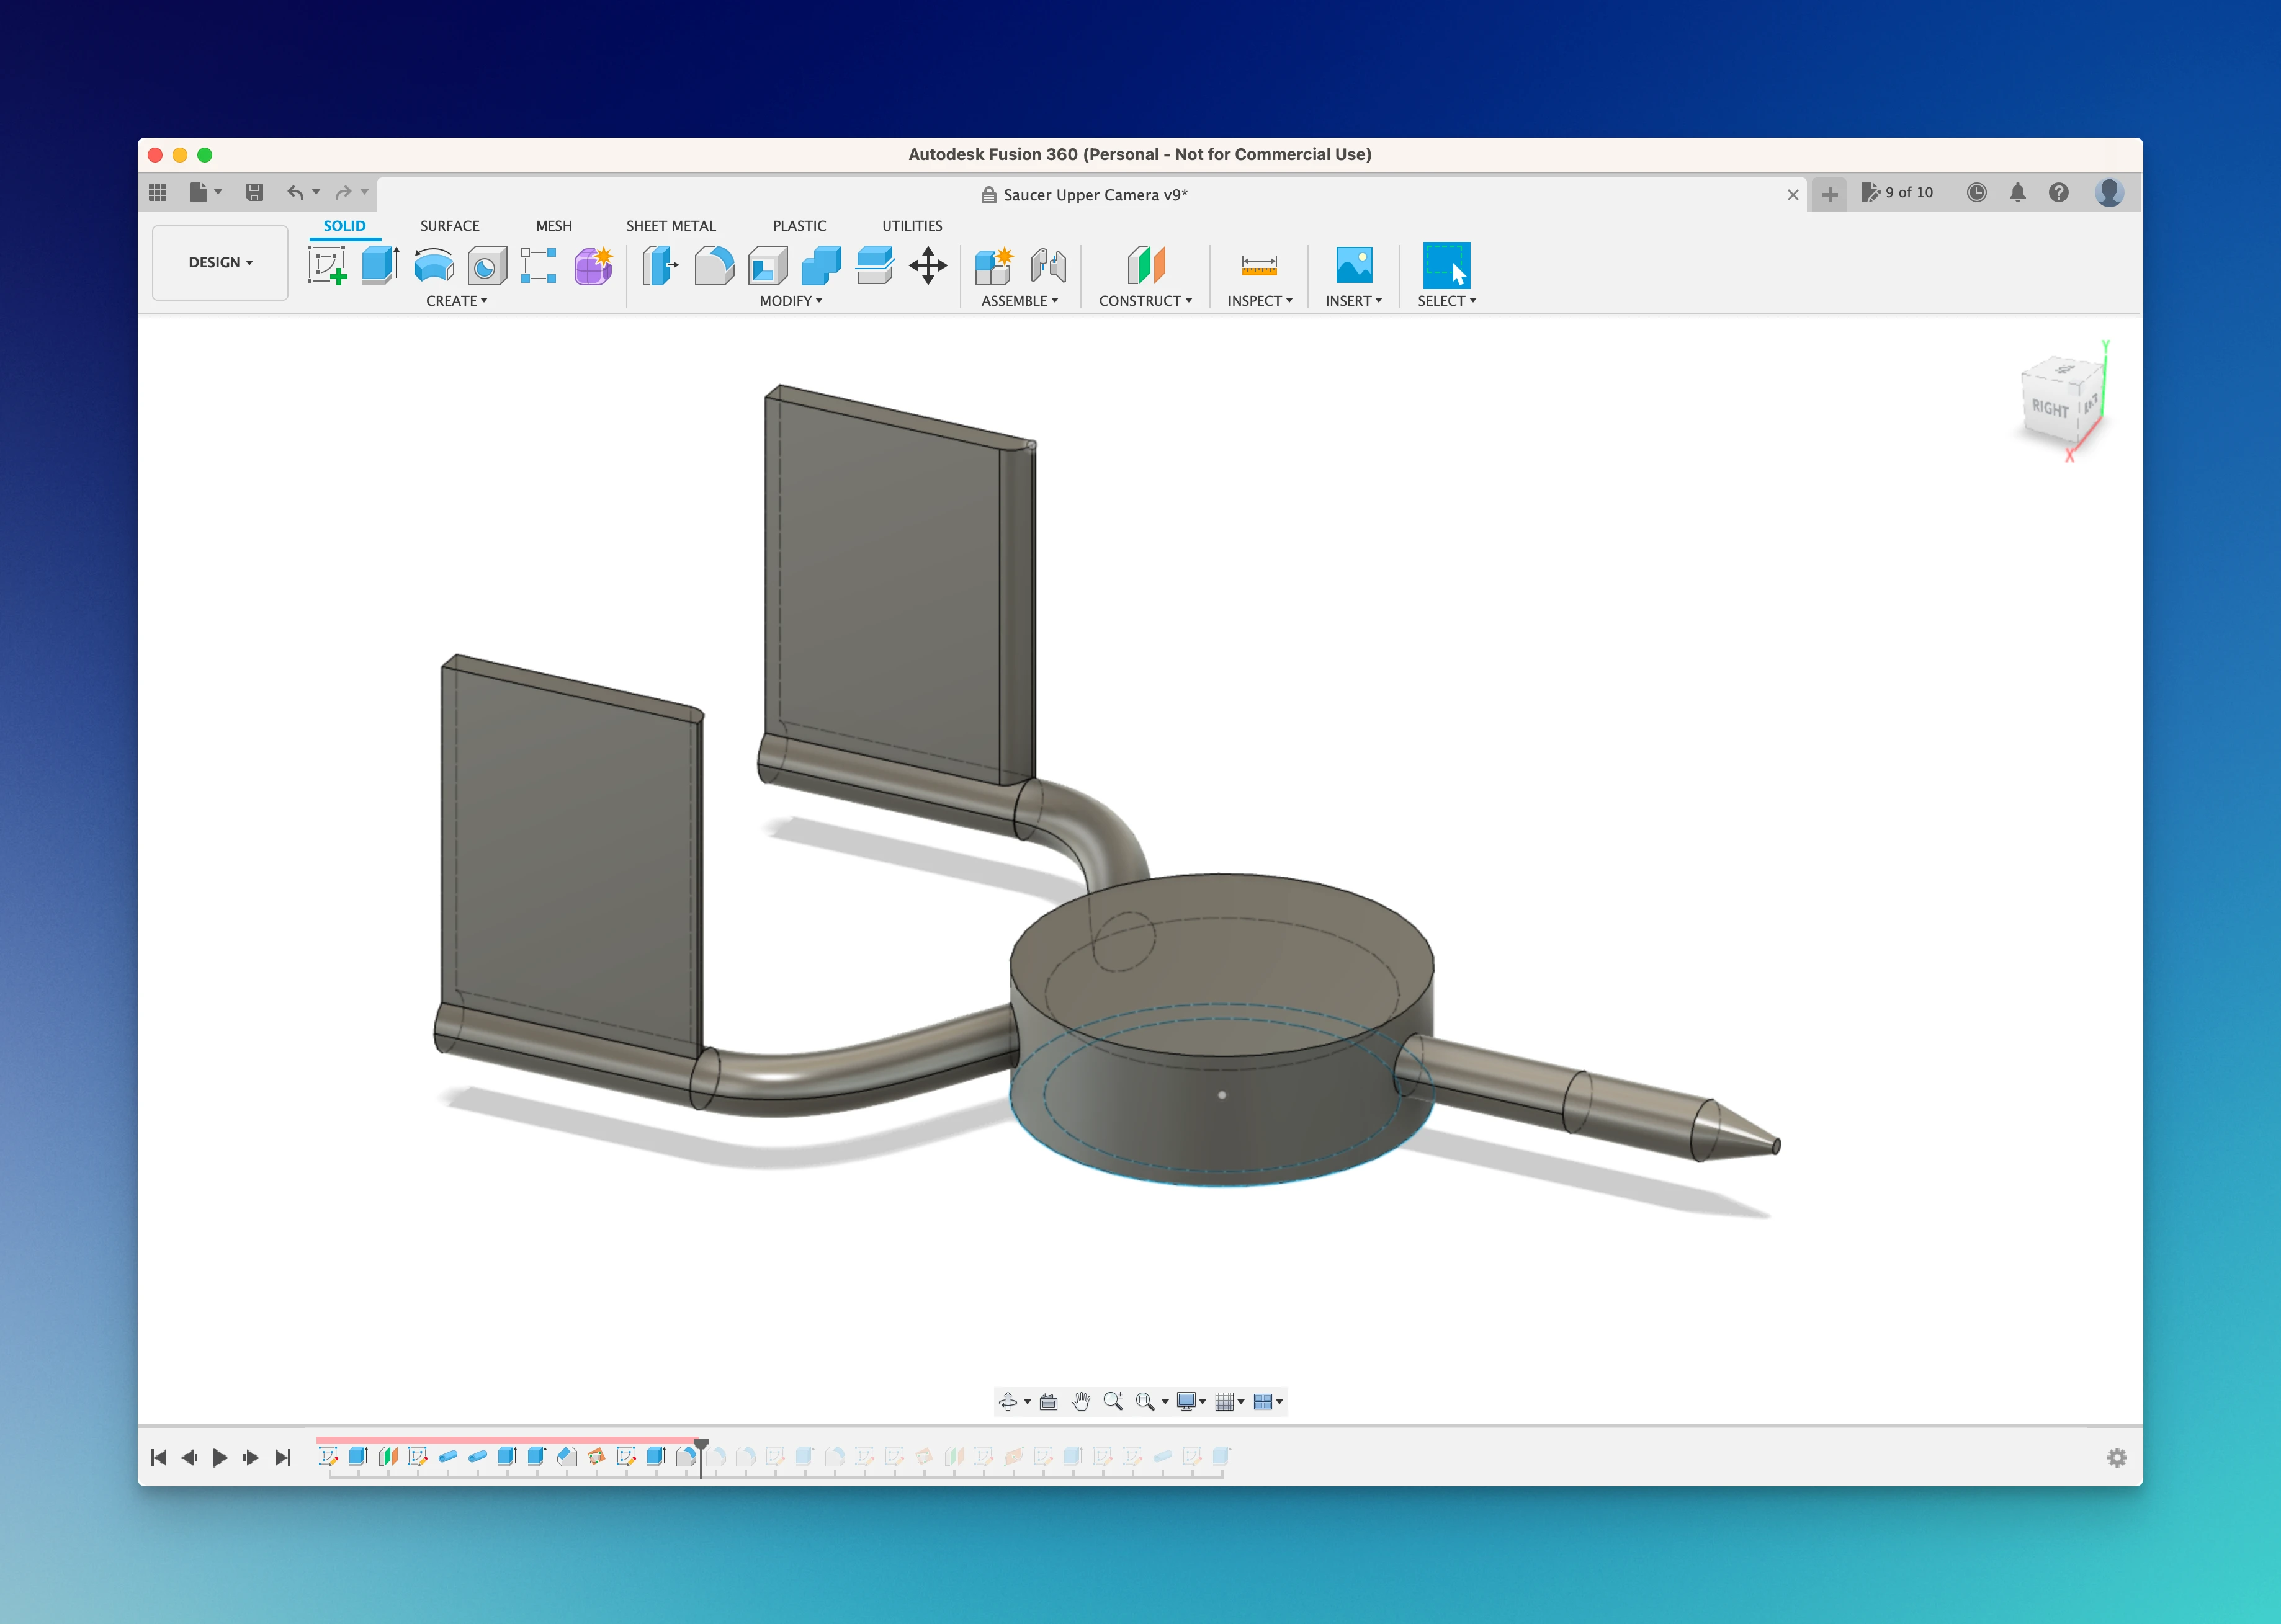Viewport: 2281px width, 1624px height.
Task: Open notifications bell
Action: [x=2017, y=192]
